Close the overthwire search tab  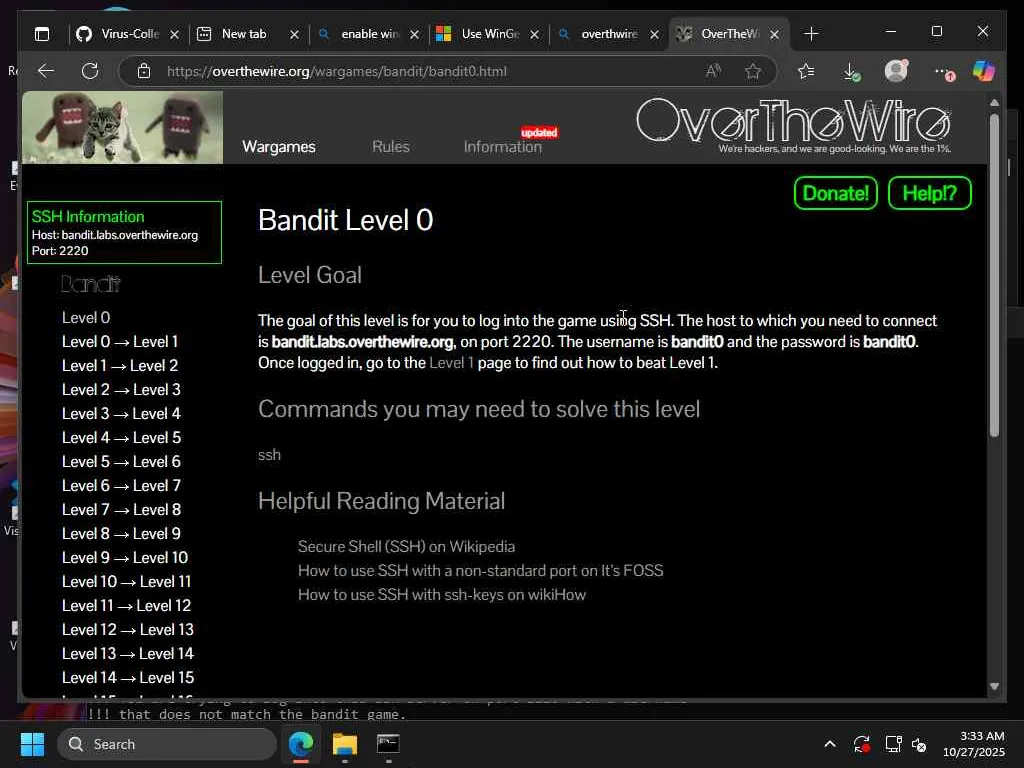[654, 35]
